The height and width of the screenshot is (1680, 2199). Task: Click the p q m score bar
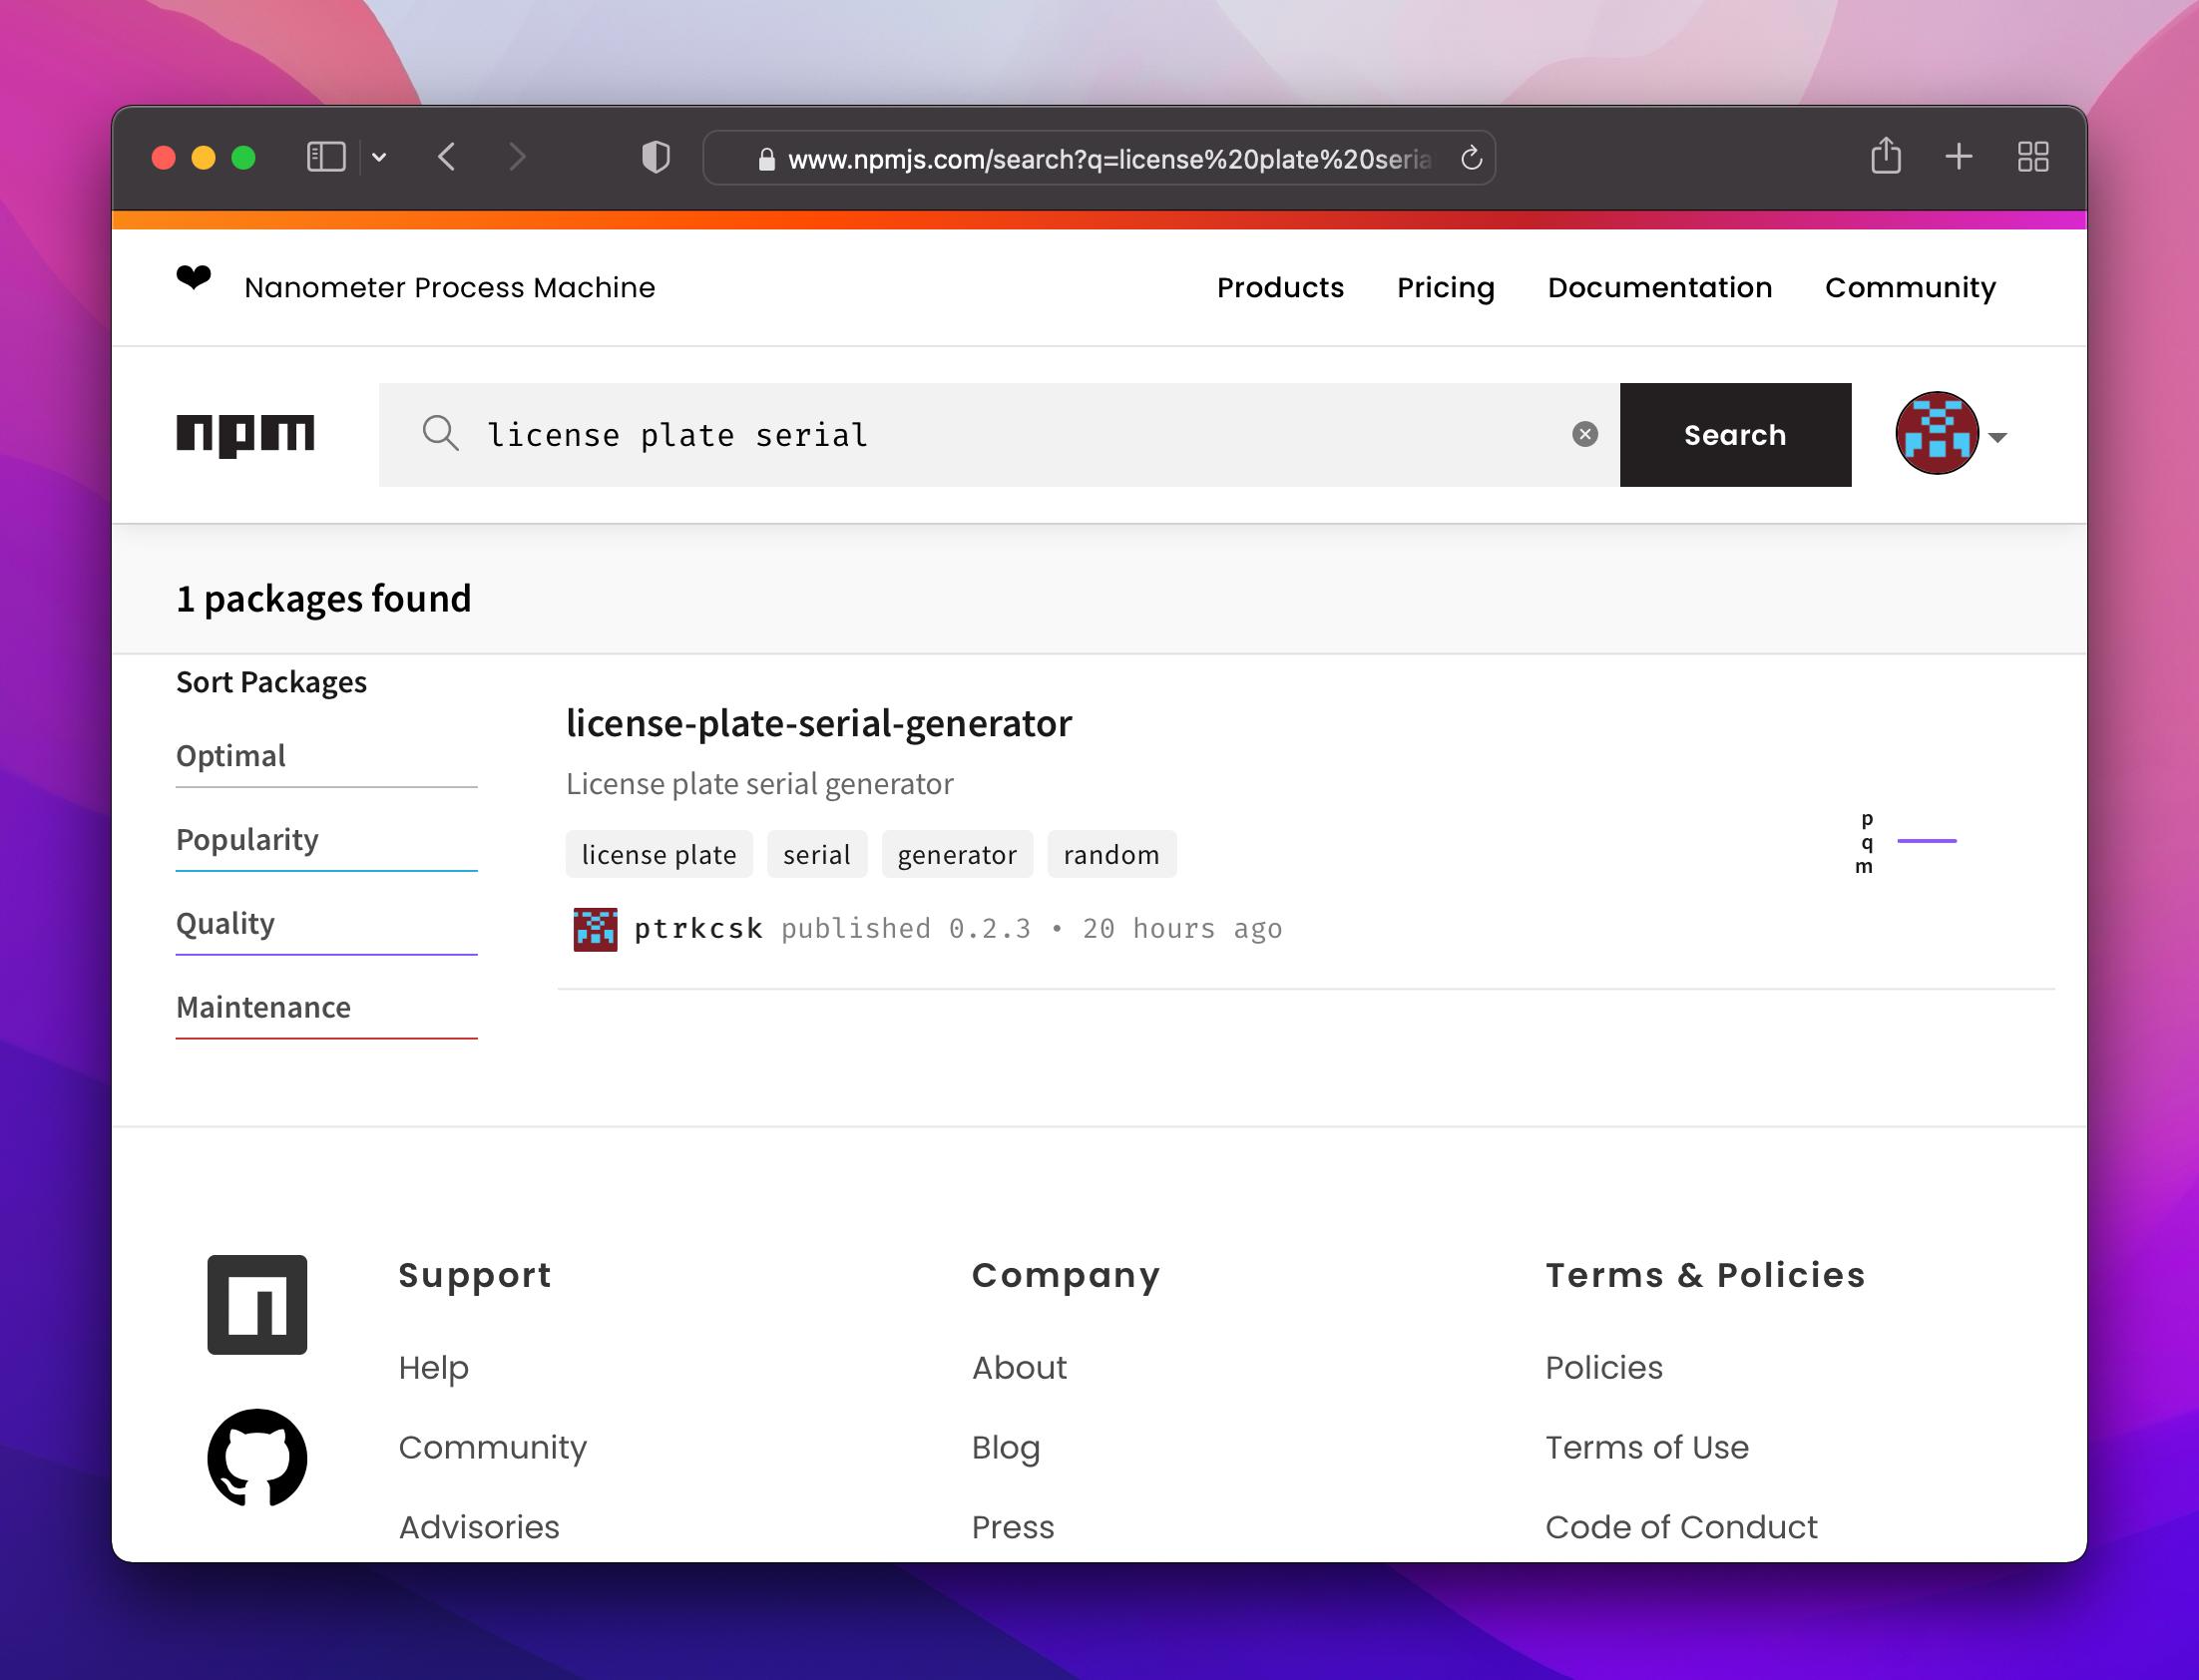pyautogui.click(x=1905, y=842)
